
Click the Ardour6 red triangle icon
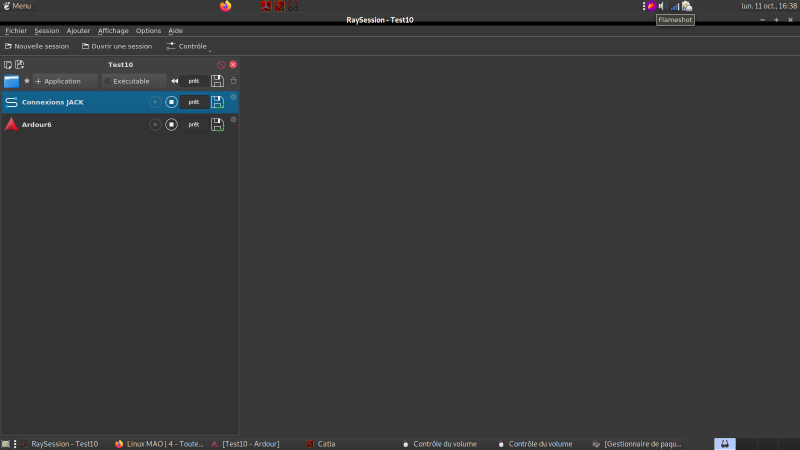point(11,124)
